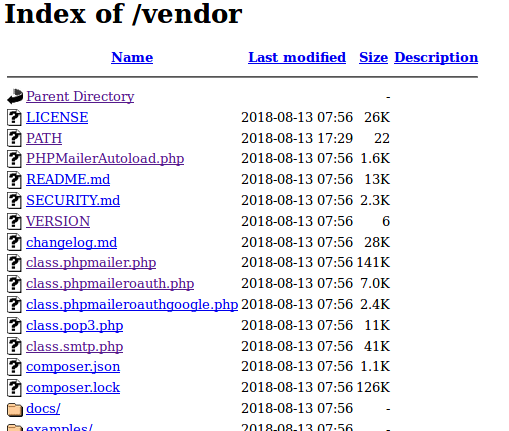Open the Parent Directory link
Image resolution: width=509 pixels, height=431 pixels.
80,97
